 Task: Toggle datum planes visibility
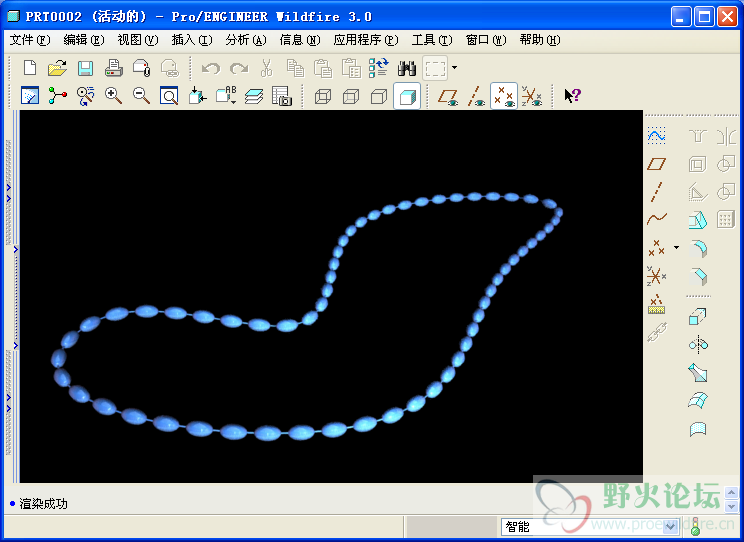(448, 96)
